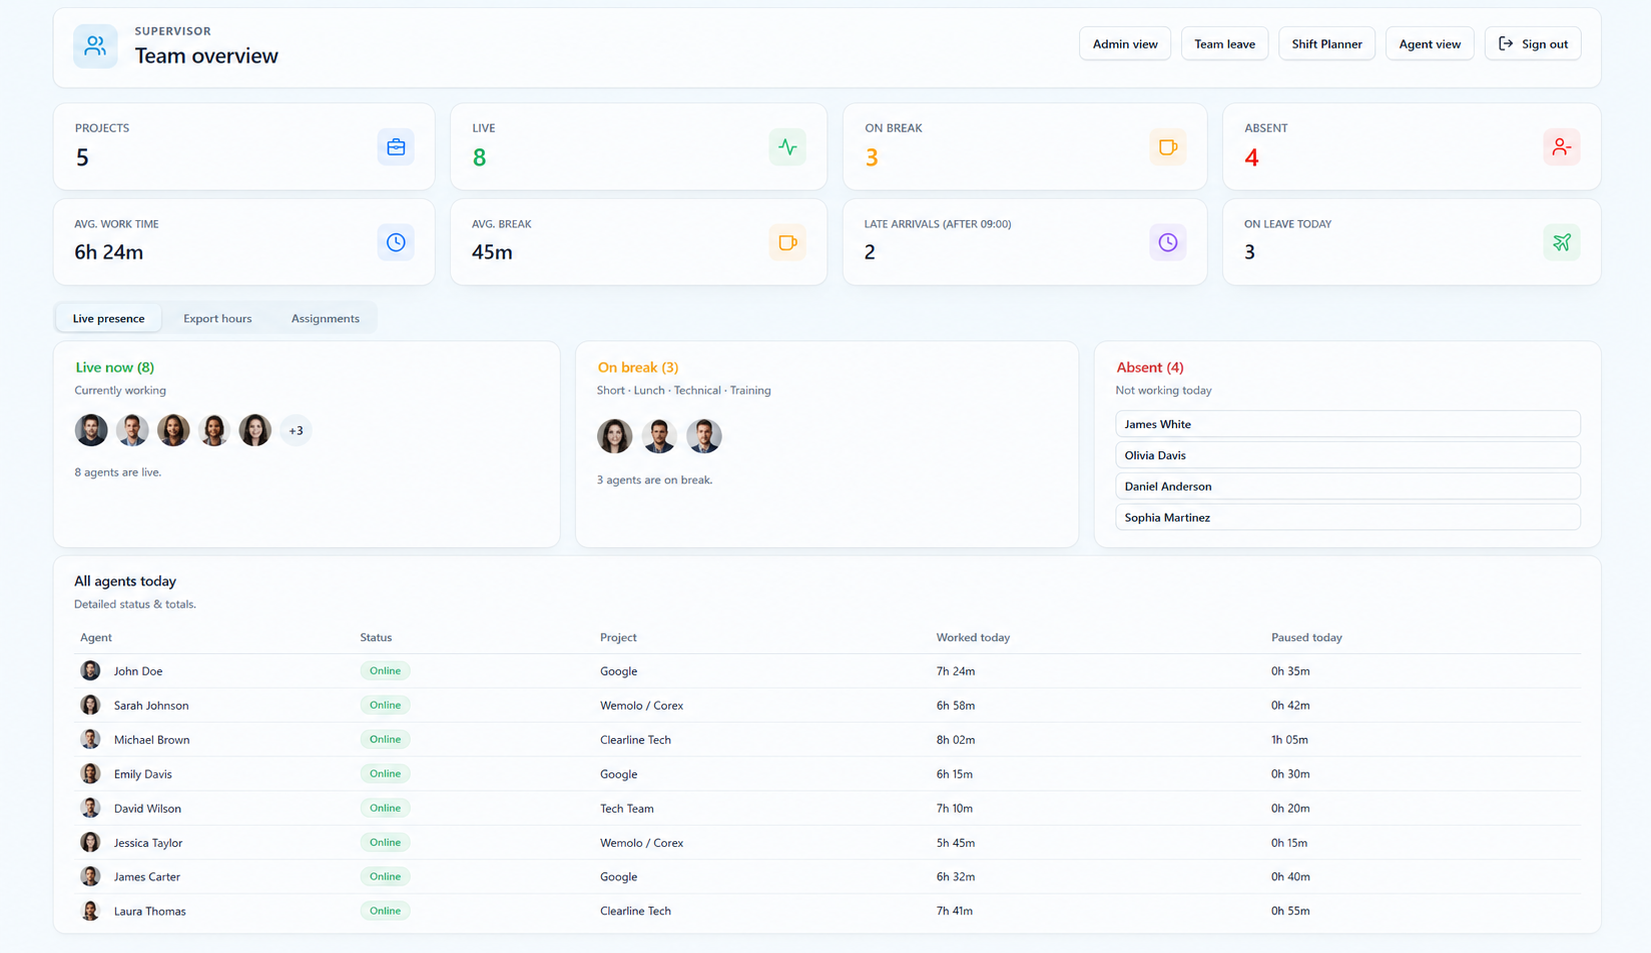Click Sarah Johnson's avatar in table

coord(90,705)
